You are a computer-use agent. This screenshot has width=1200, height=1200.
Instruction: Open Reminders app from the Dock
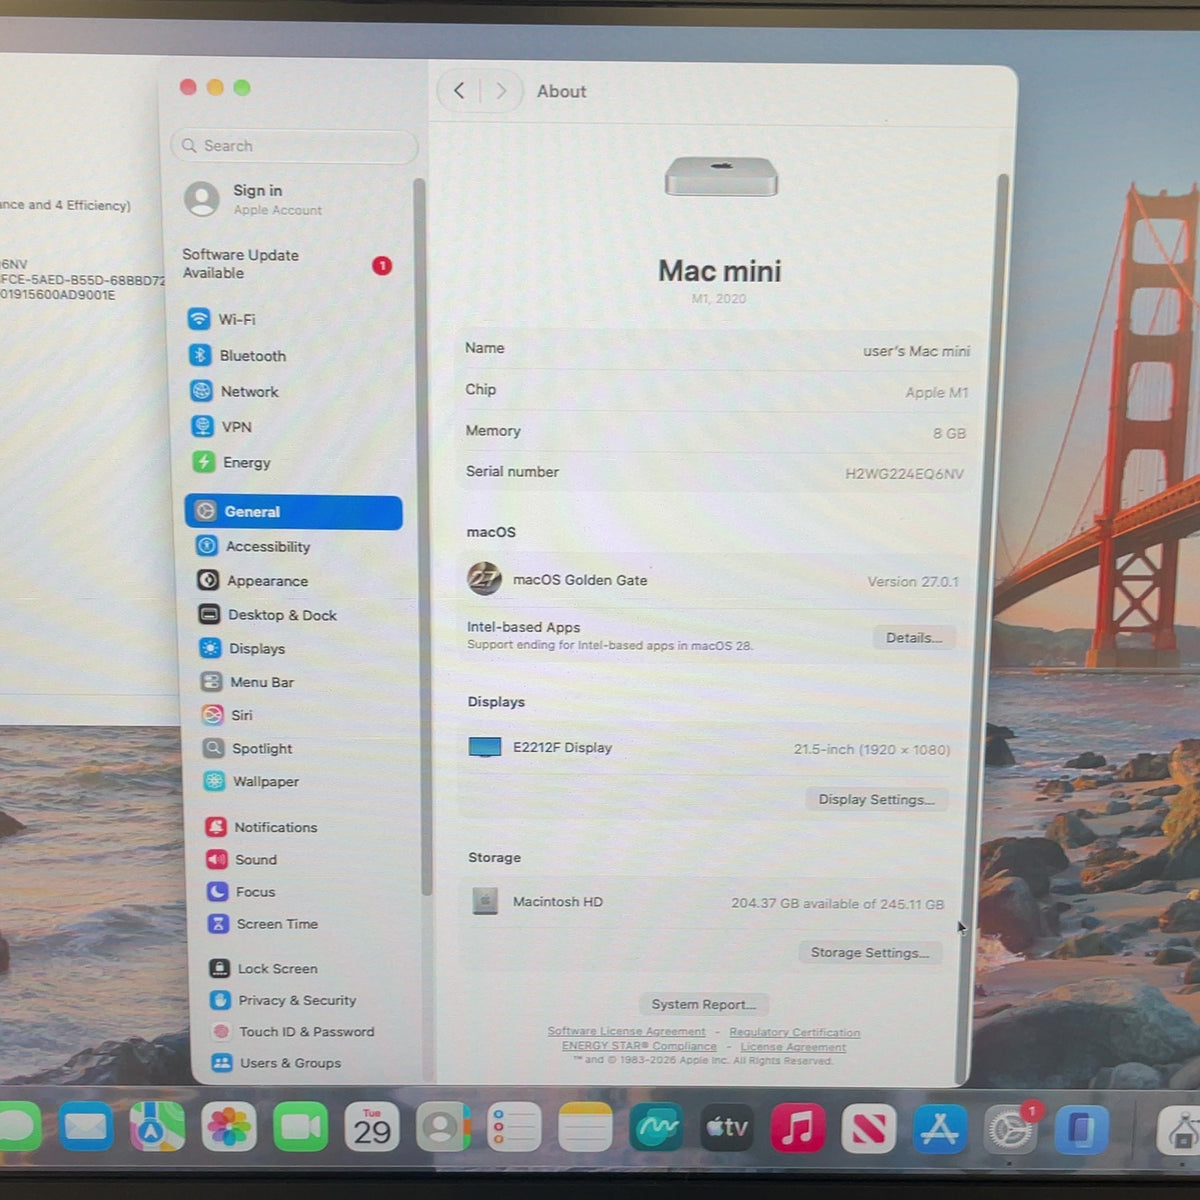click(514, 1128)
